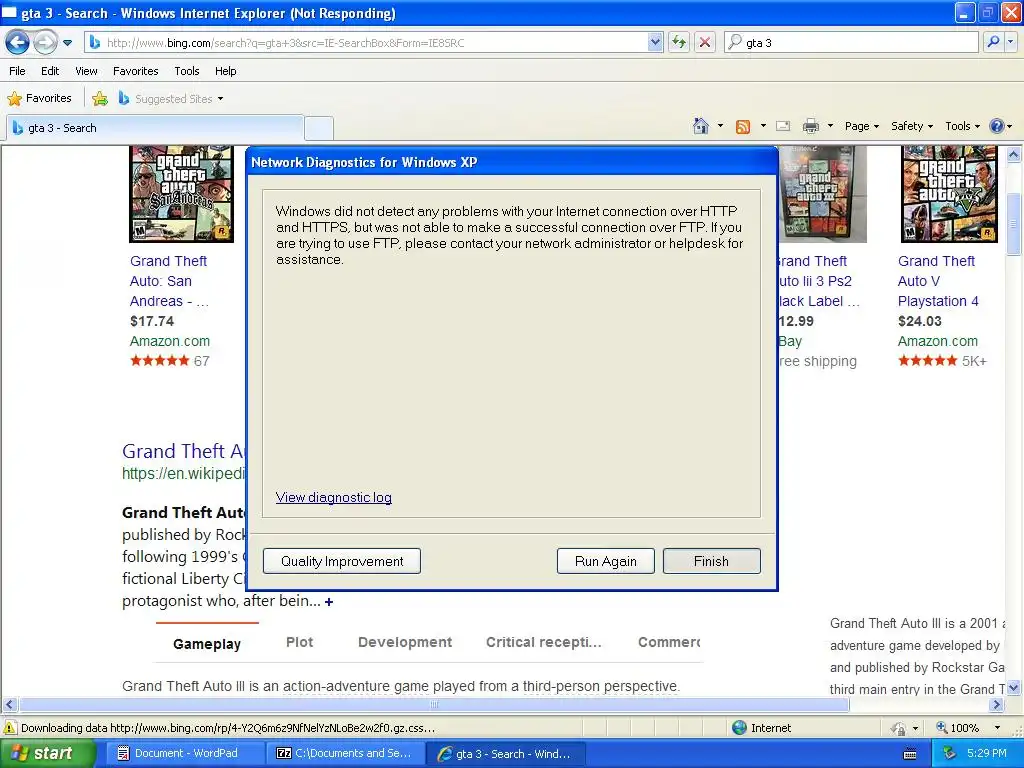Open the Help menu
1024x768 pixels.
tap(225, 71)
